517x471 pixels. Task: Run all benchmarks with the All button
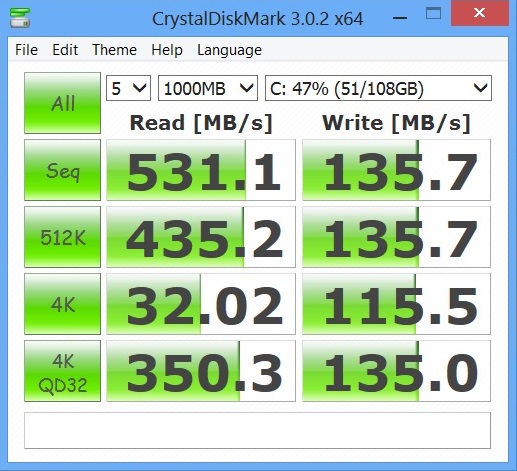(62, 103)
